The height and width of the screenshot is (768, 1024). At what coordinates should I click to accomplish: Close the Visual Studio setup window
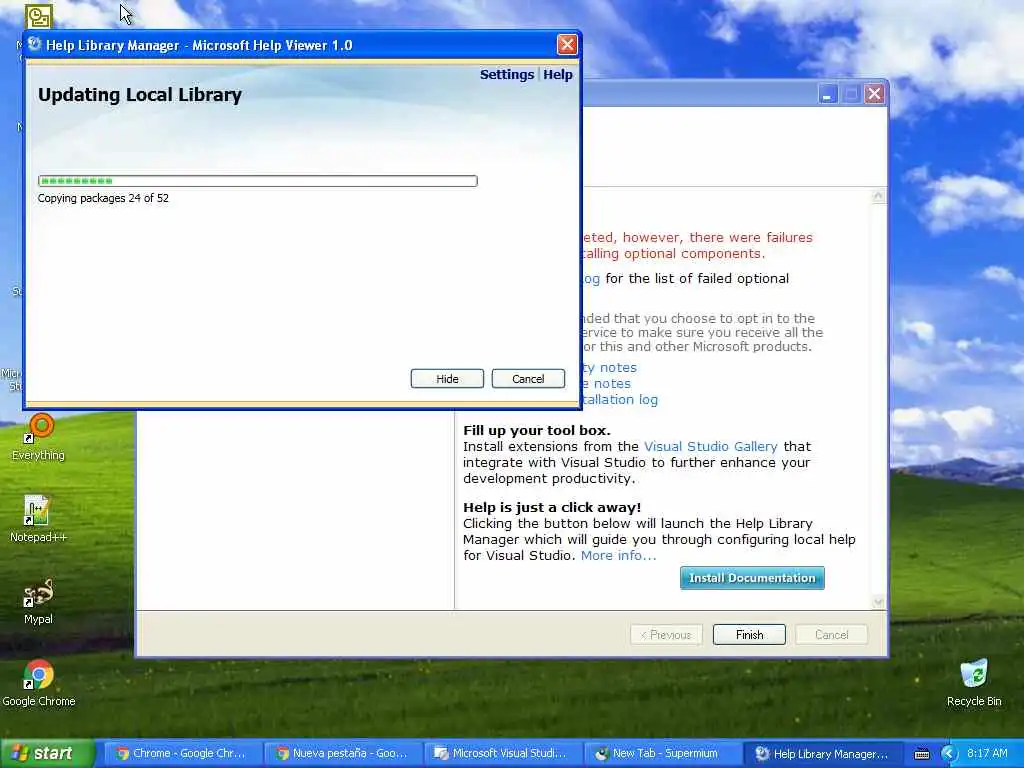874,95
